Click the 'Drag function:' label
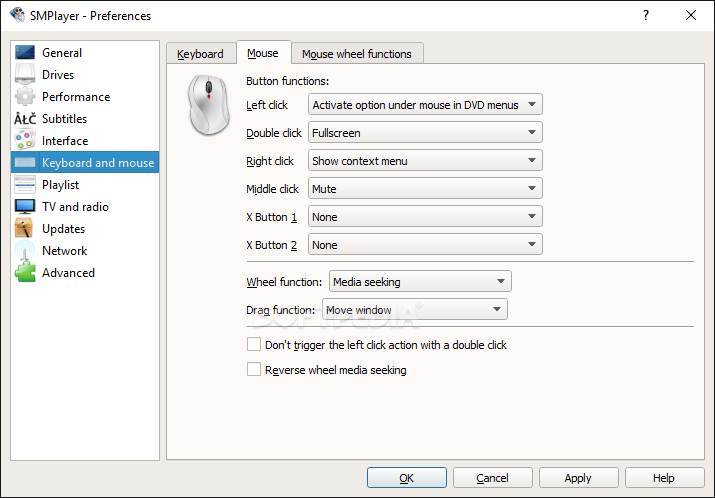The width and height of the screenshot is (715, 498). click(x=280, y=310)
